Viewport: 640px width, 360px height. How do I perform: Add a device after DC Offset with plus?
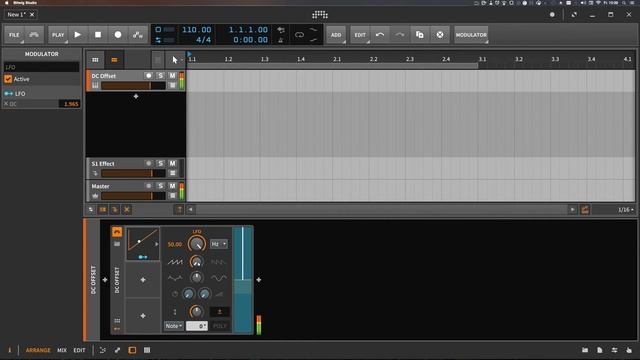pos(259,280)
